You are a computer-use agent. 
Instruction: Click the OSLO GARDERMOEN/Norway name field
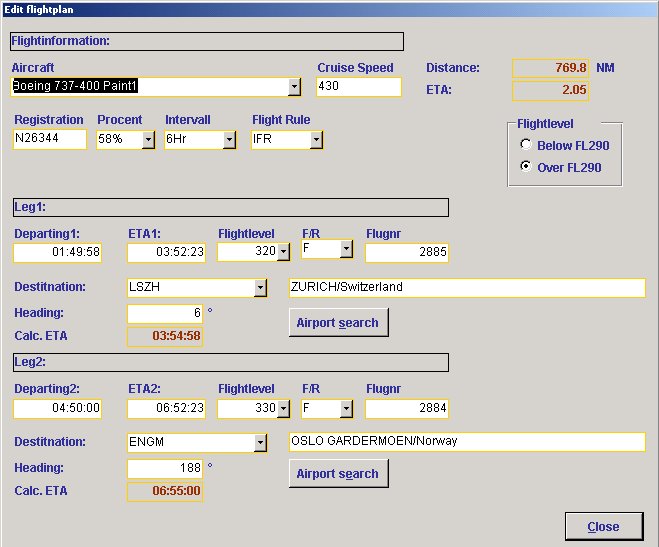pyautogui.click(x=467, y=442)
